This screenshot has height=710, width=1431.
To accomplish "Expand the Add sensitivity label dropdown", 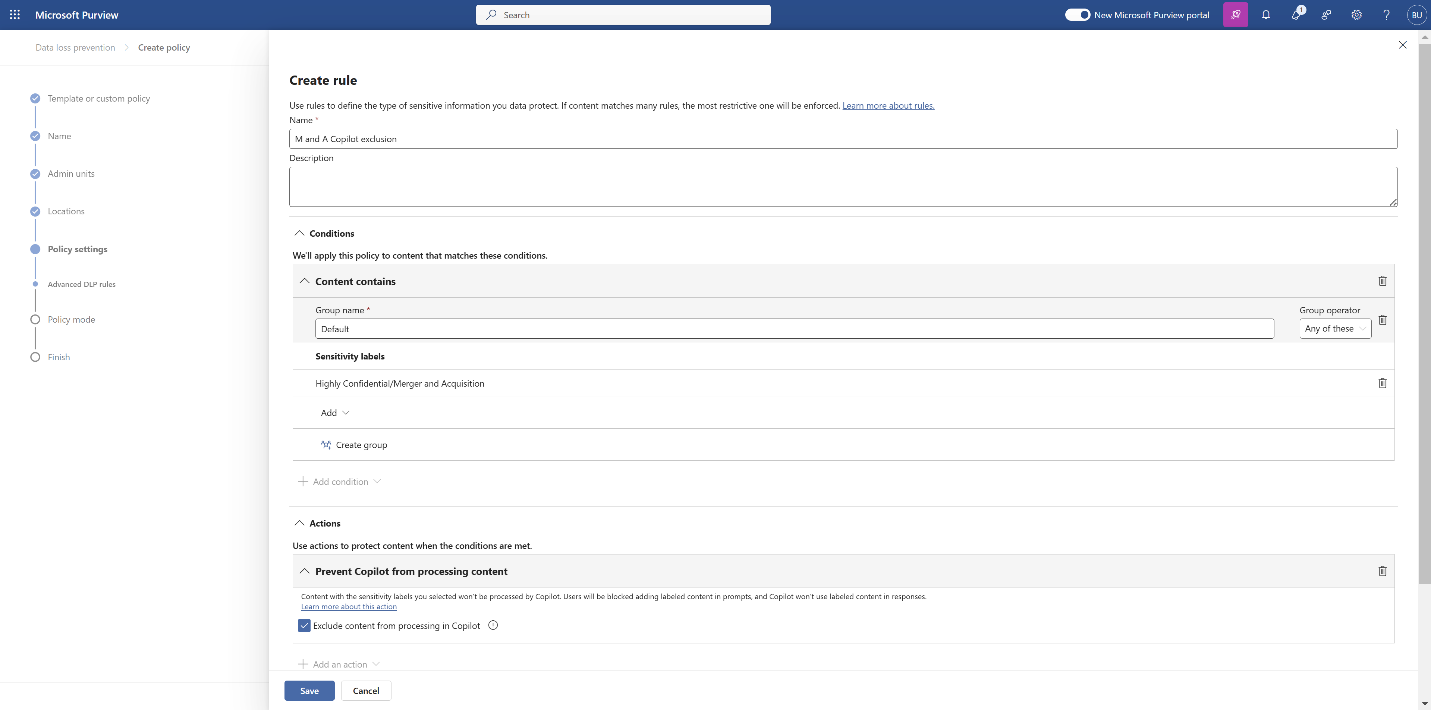I will click(x=335, y=413).
